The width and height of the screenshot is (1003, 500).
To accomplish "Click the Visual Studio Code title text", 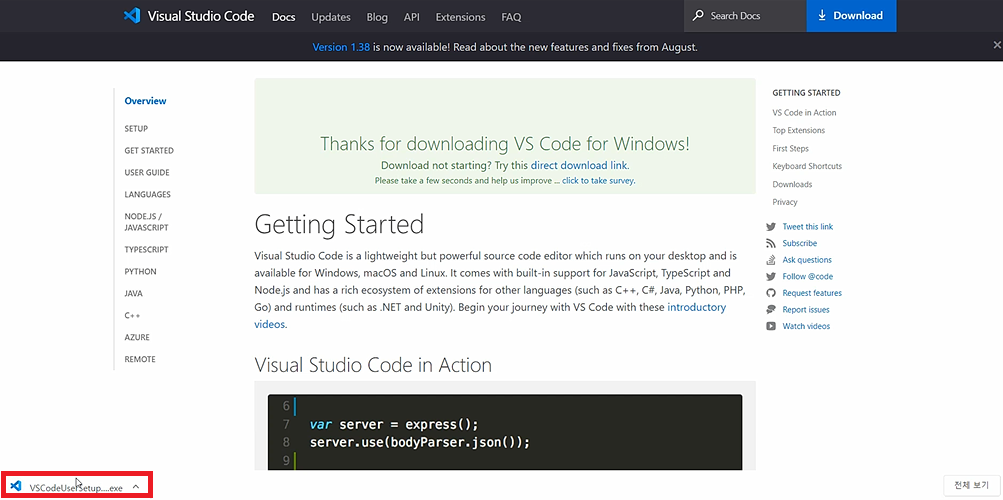I will click(201, 16).
